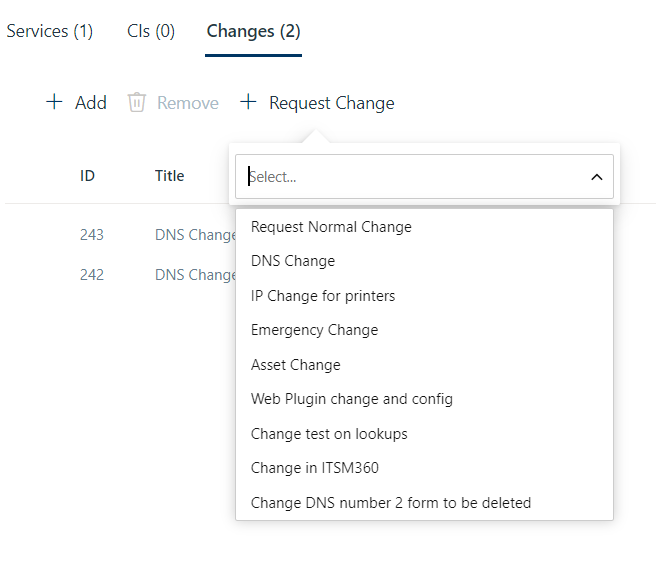Open the CIs (0) tab
Image resolution: width=656 pixels, height=575 pixels.
[151, 31]
